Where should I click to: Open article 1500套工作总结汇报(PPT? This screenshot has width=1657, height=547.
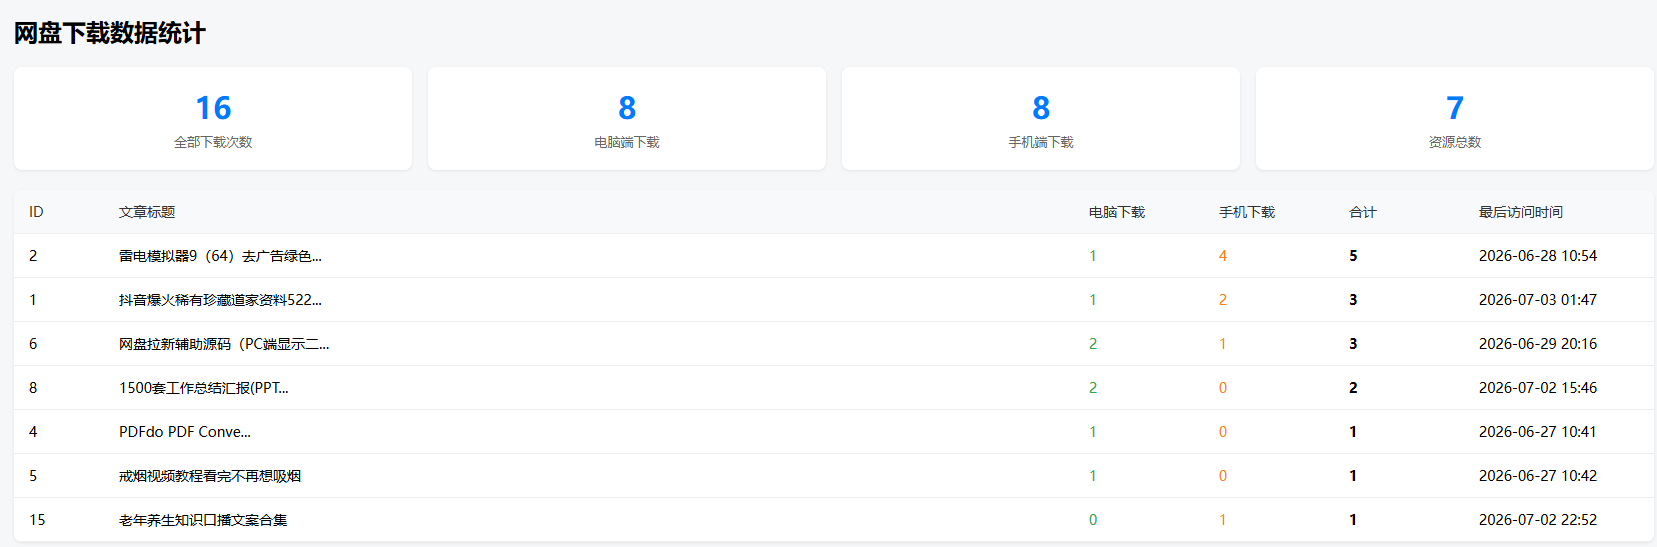(203, 388)
